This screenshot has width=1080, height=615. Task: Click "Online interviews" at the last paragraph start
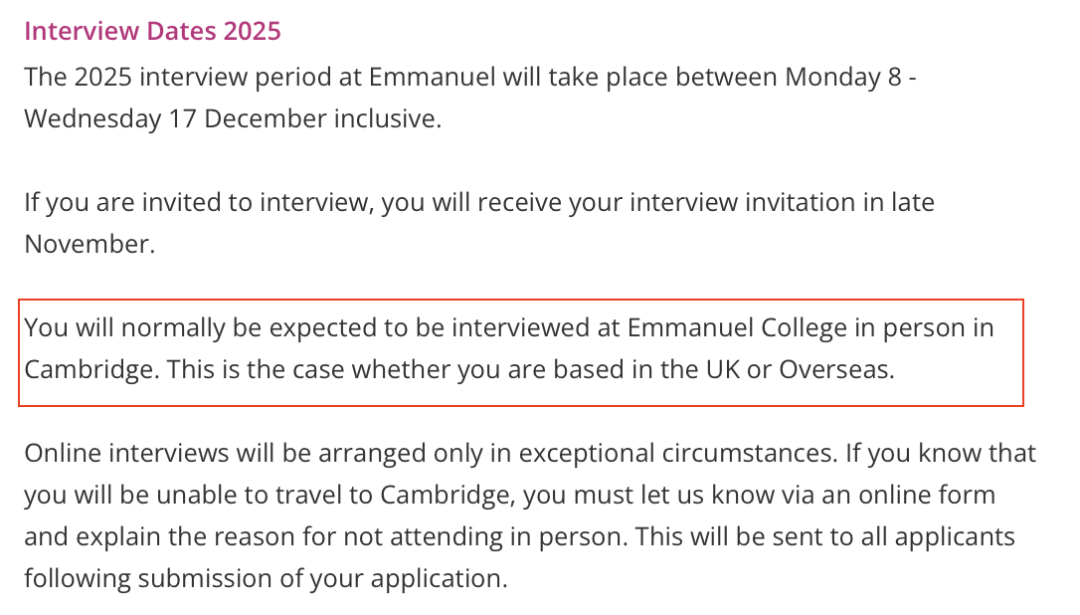[125, 453]
